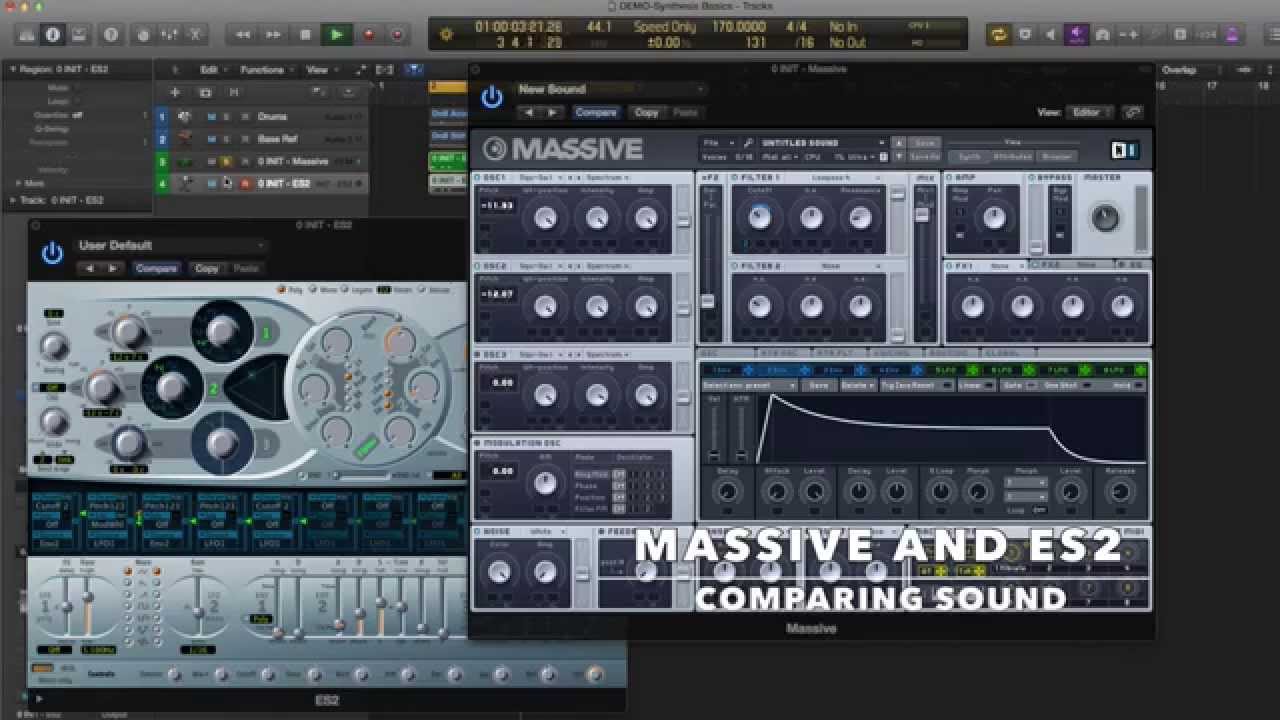Open the View Editor dropdown in Massive window
Viewport: 1280px width, 720px height.
[1089, 112]
